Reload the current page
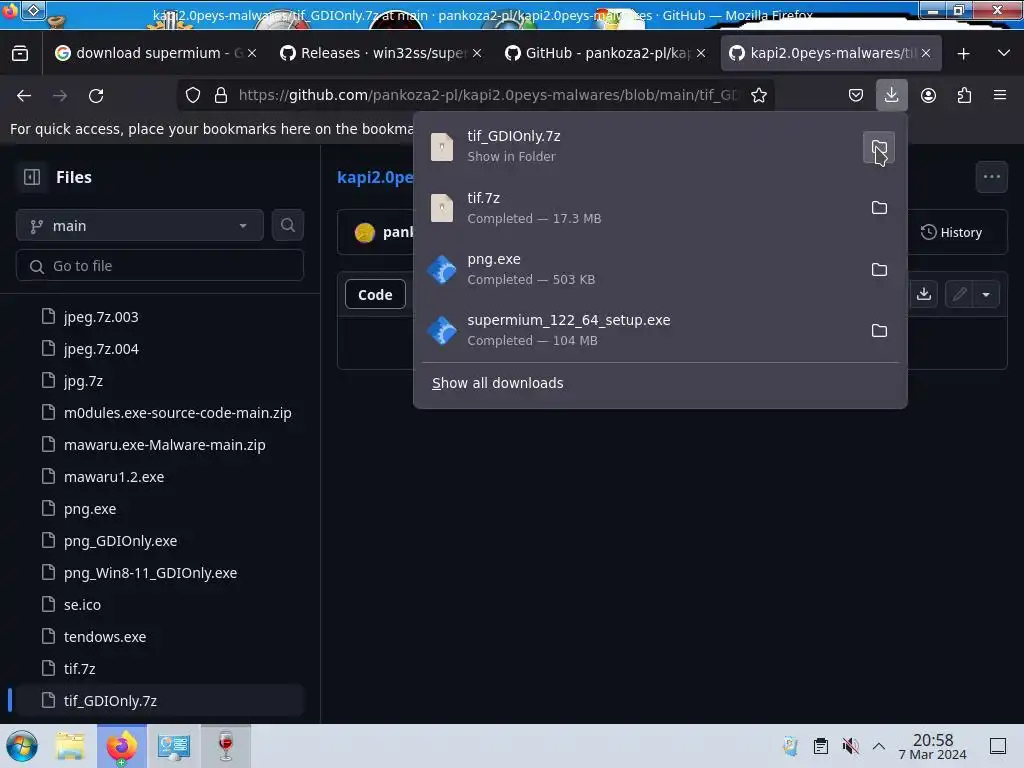Image resolution: width=1024 pixels, height=768 pixels. (96, 95)
